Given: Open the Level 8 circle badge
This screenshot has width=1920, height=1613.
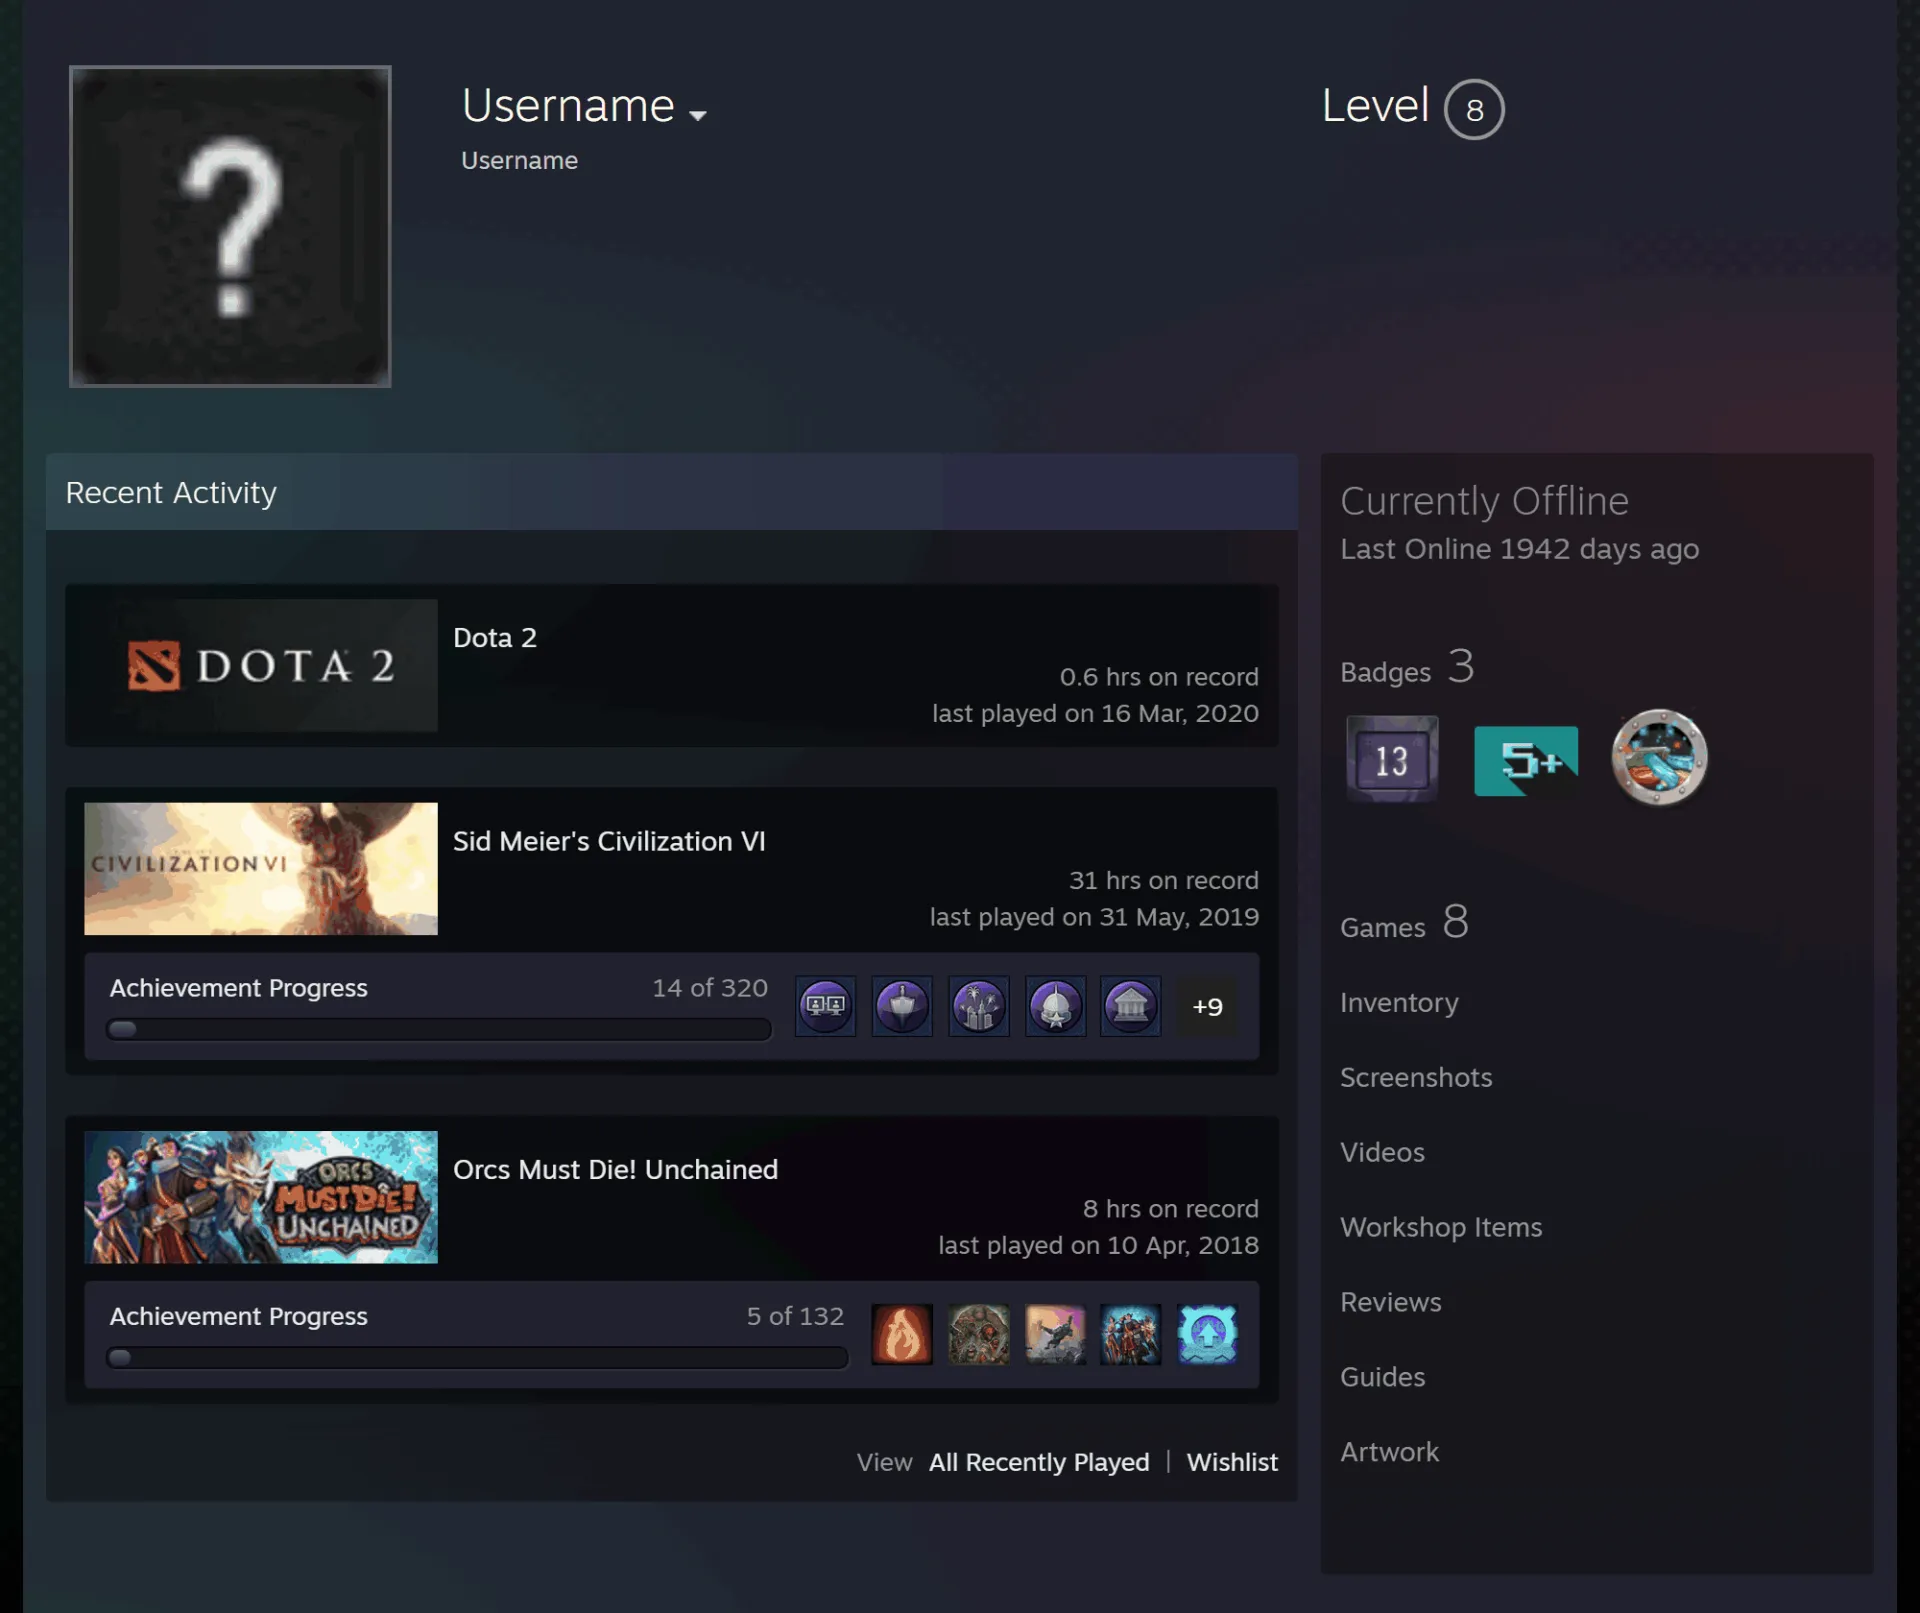Looking at the screenshot, I should point(1474,109).
